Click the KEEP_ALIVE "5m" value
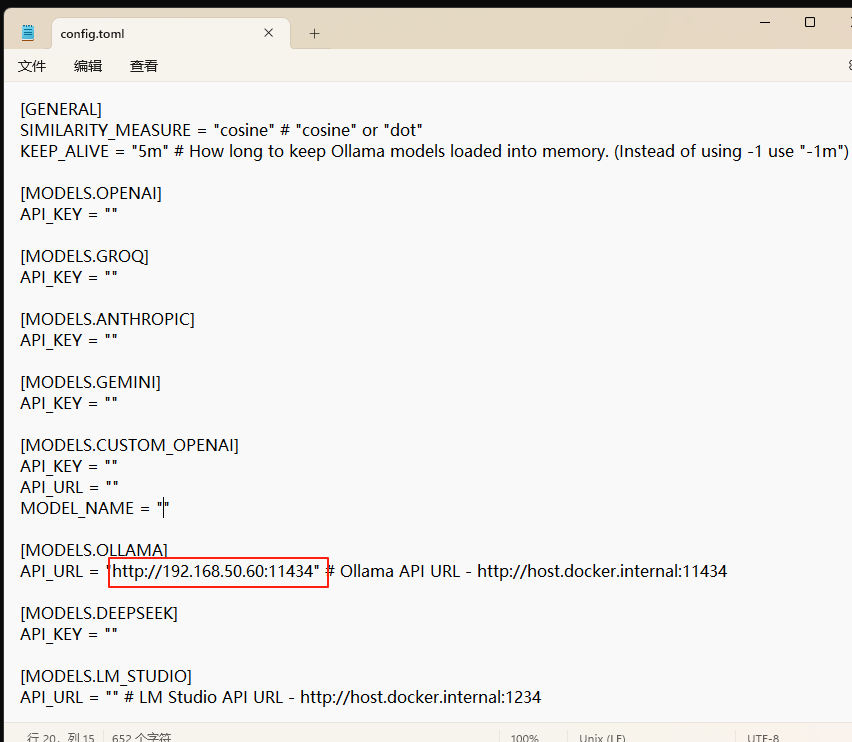 click(x=148, y=151)
